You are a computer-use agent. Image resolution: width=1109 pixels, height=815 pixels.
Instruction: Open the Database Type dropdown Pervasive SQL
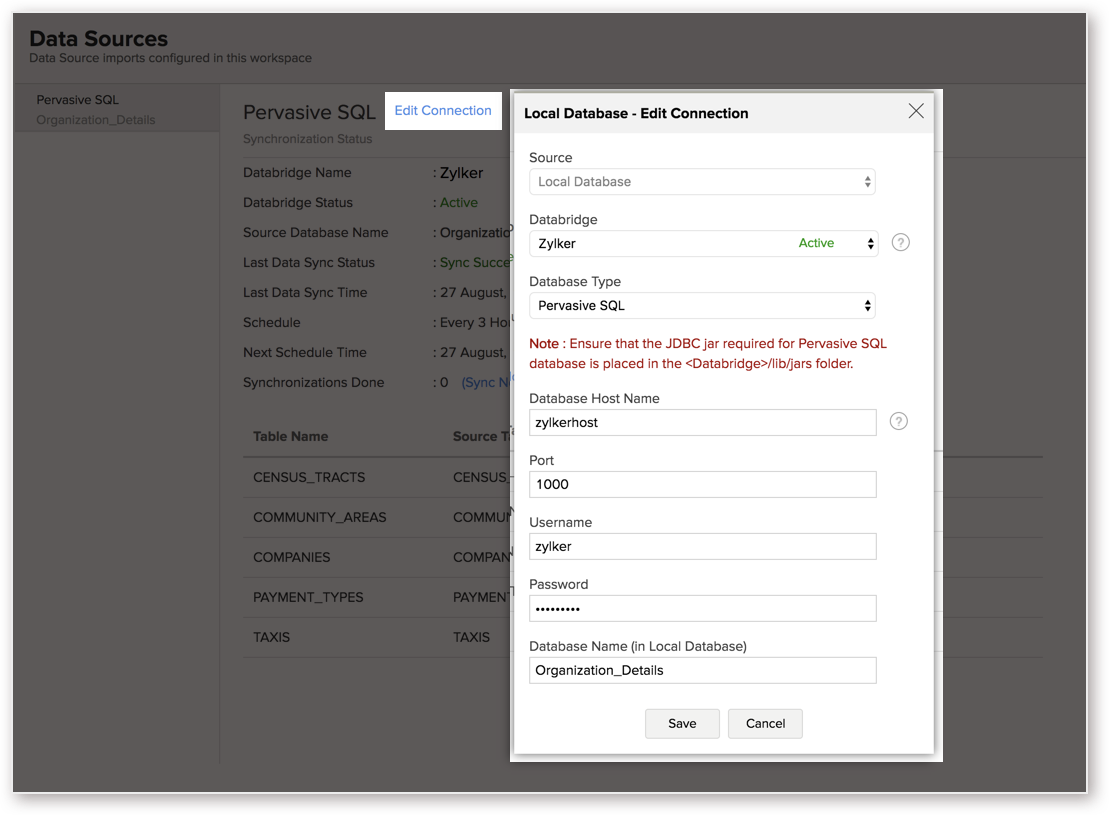click(702, 306)
